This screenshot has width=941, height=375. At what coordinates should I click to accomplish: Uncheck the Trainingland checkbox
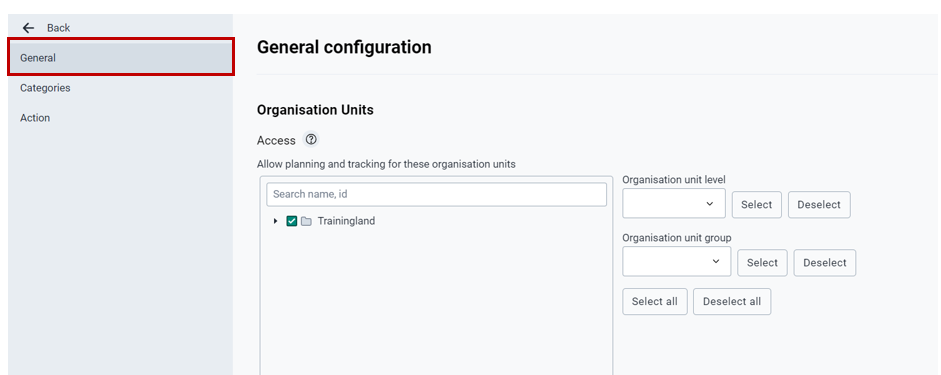pyautogui.click(x=292, y=221)
